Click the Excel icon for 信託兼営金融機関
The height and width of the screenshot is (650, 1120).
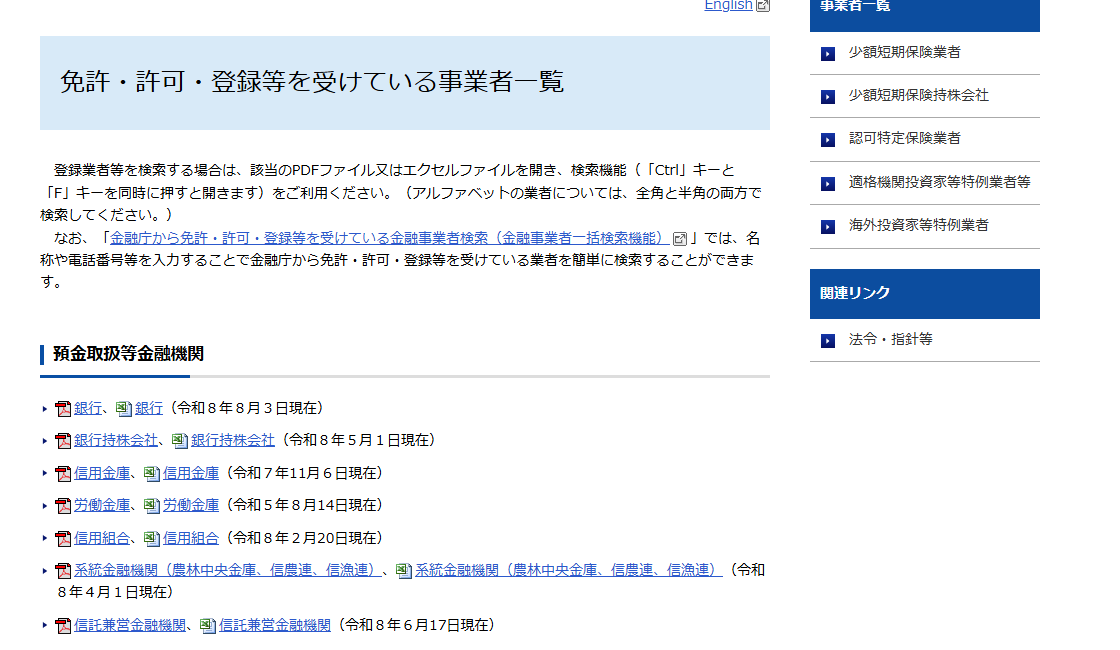[208, 626]
